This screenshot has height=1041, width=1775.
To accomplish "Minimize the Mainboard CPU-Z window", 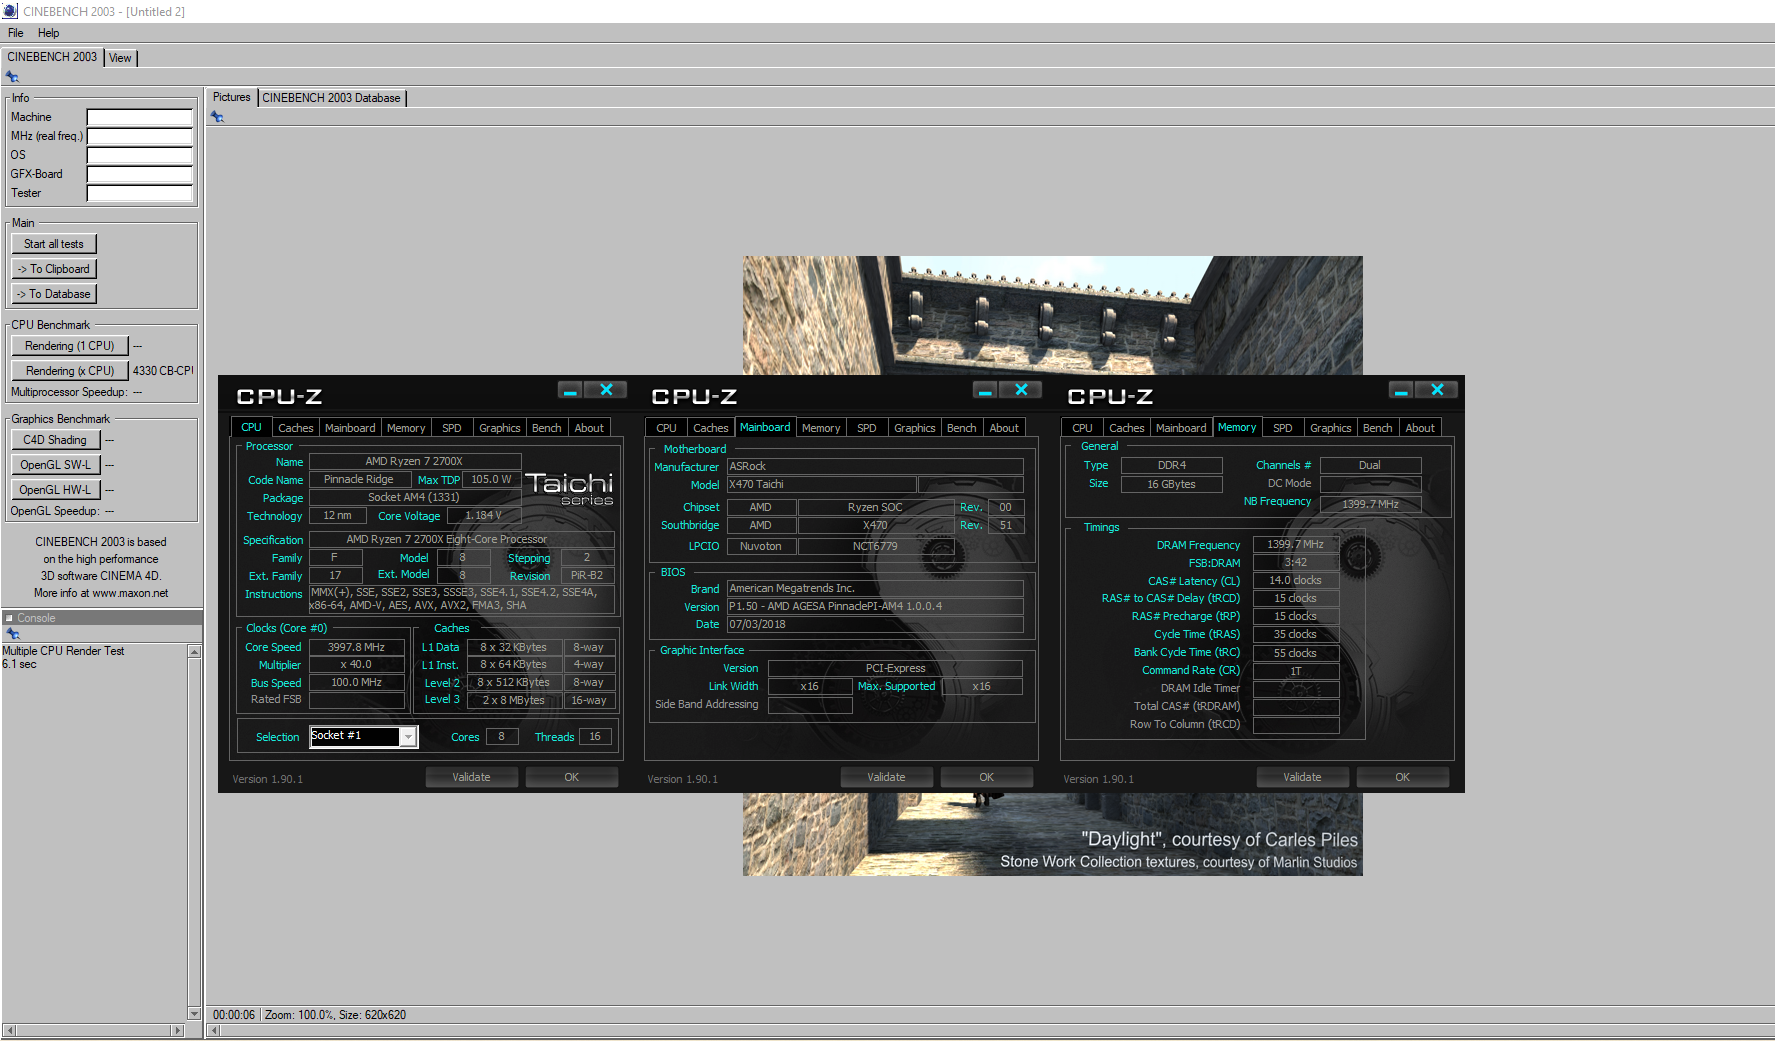I will click(x=985, y=390).
